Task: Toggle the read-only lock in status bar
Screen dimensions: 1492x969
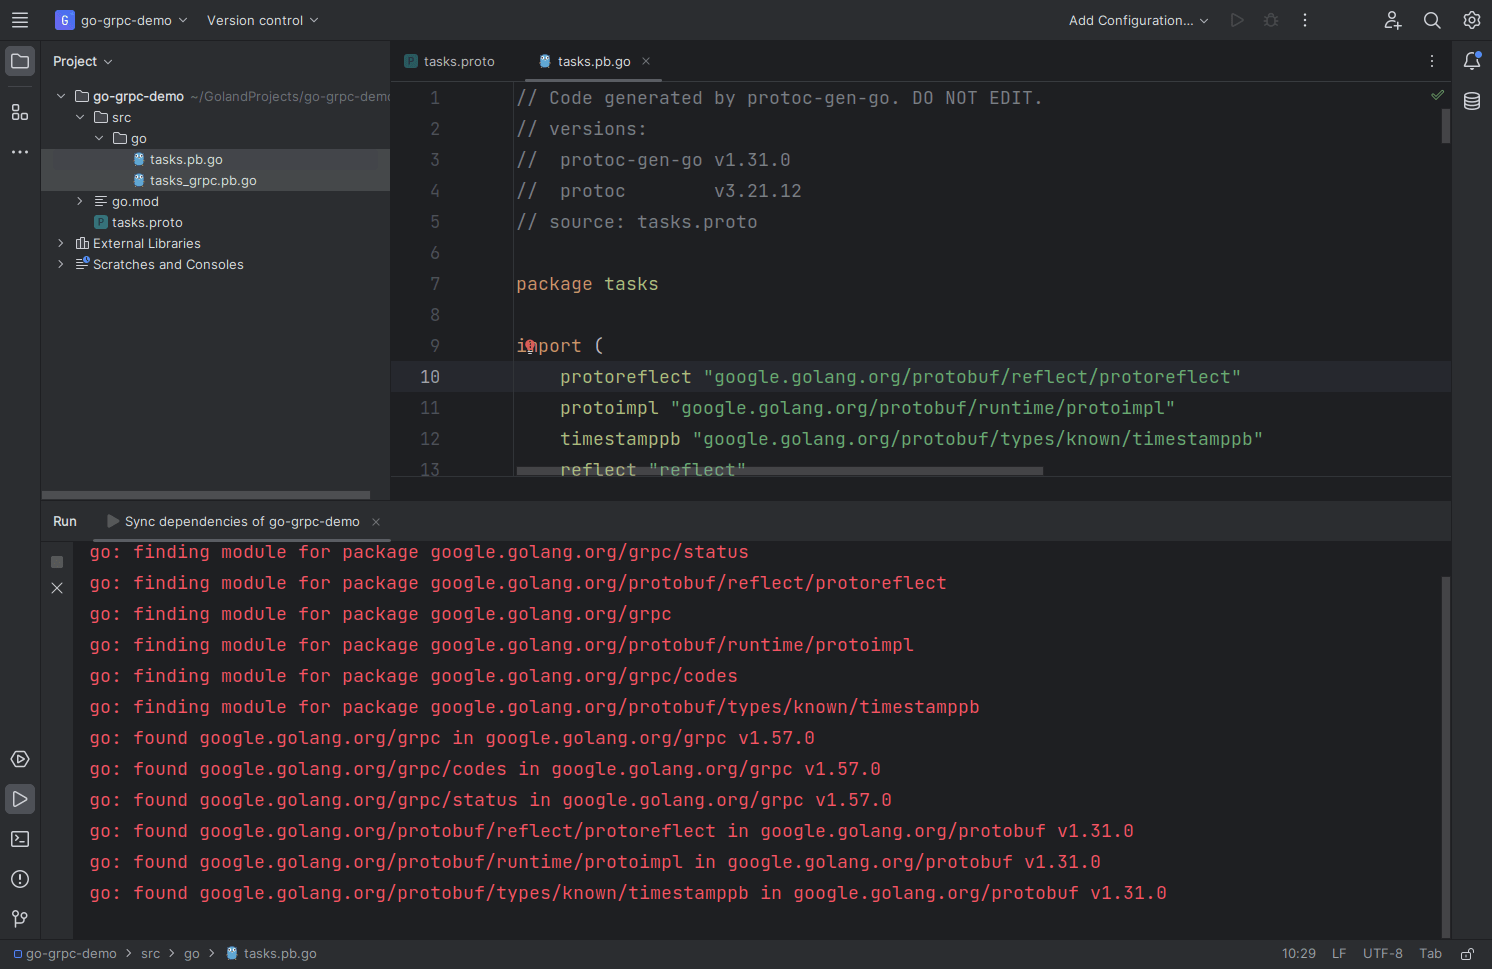Action: (x=1466, y=953)
